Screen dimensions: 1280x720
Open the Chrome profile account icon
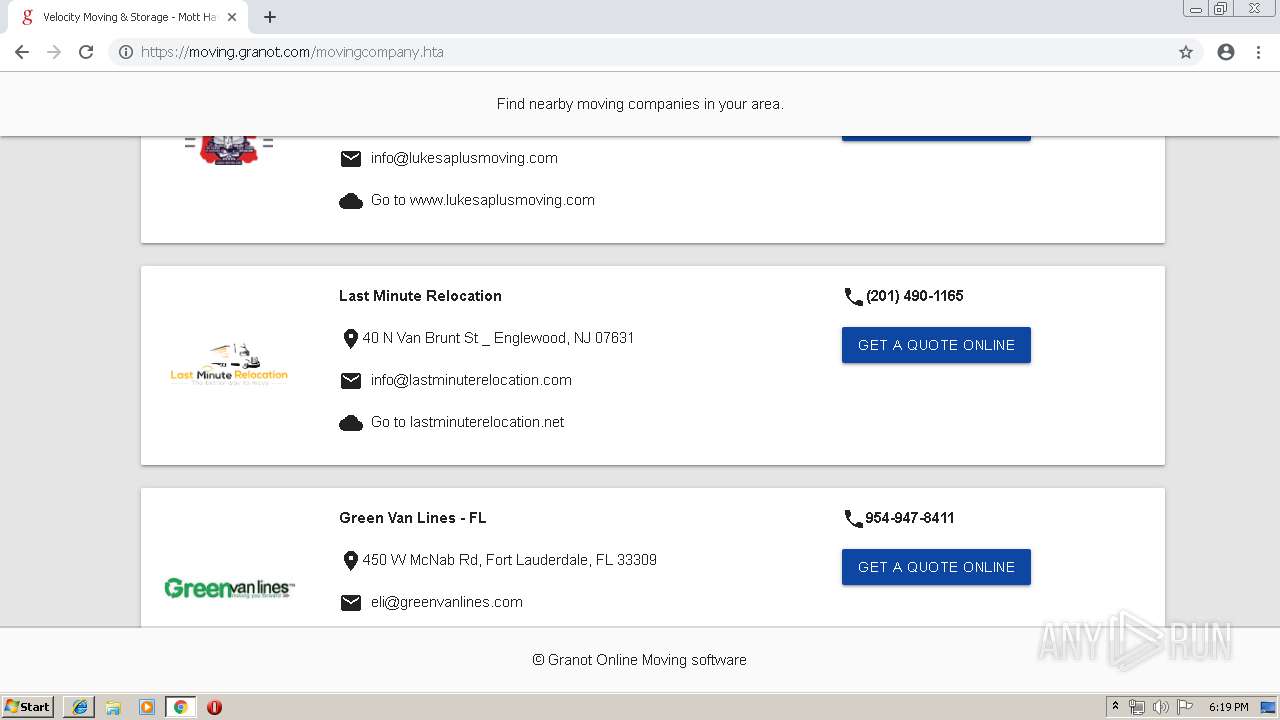tap(1226, 52)
